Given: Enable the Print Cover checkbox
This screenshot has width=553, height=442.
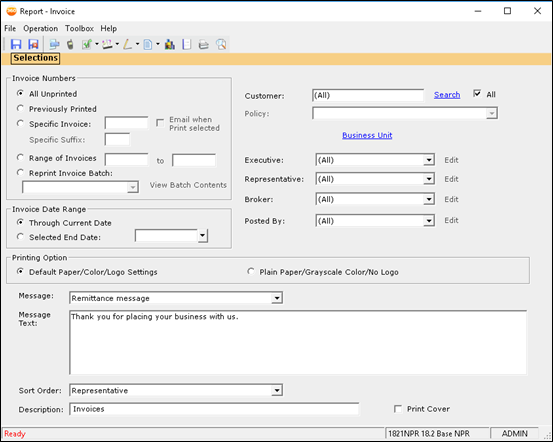Looking at the screenshot, I should coord(398,409).
